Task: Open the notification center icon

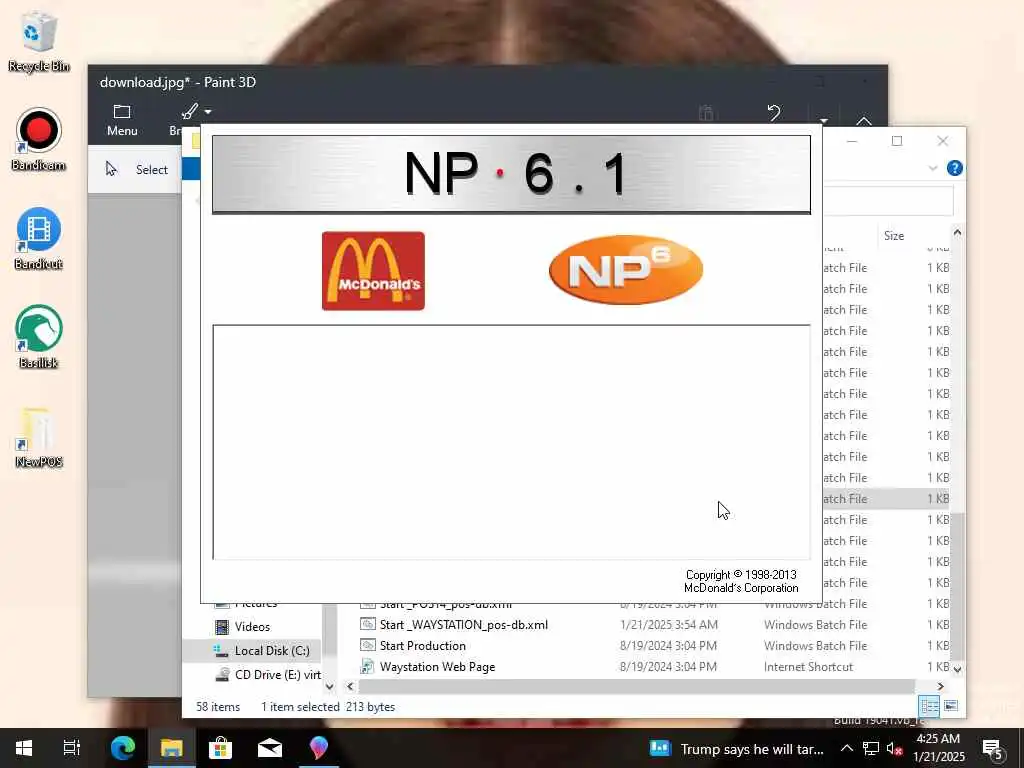Action: [992, 748]
